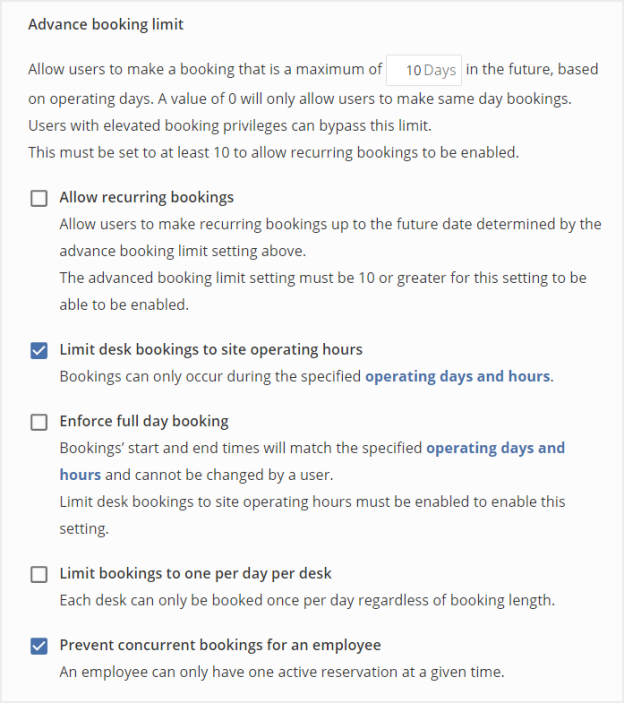Screen dimensions: 624x703
Task: Follow operating days and hours link under Enforce full day
Action: coord(495,448)
